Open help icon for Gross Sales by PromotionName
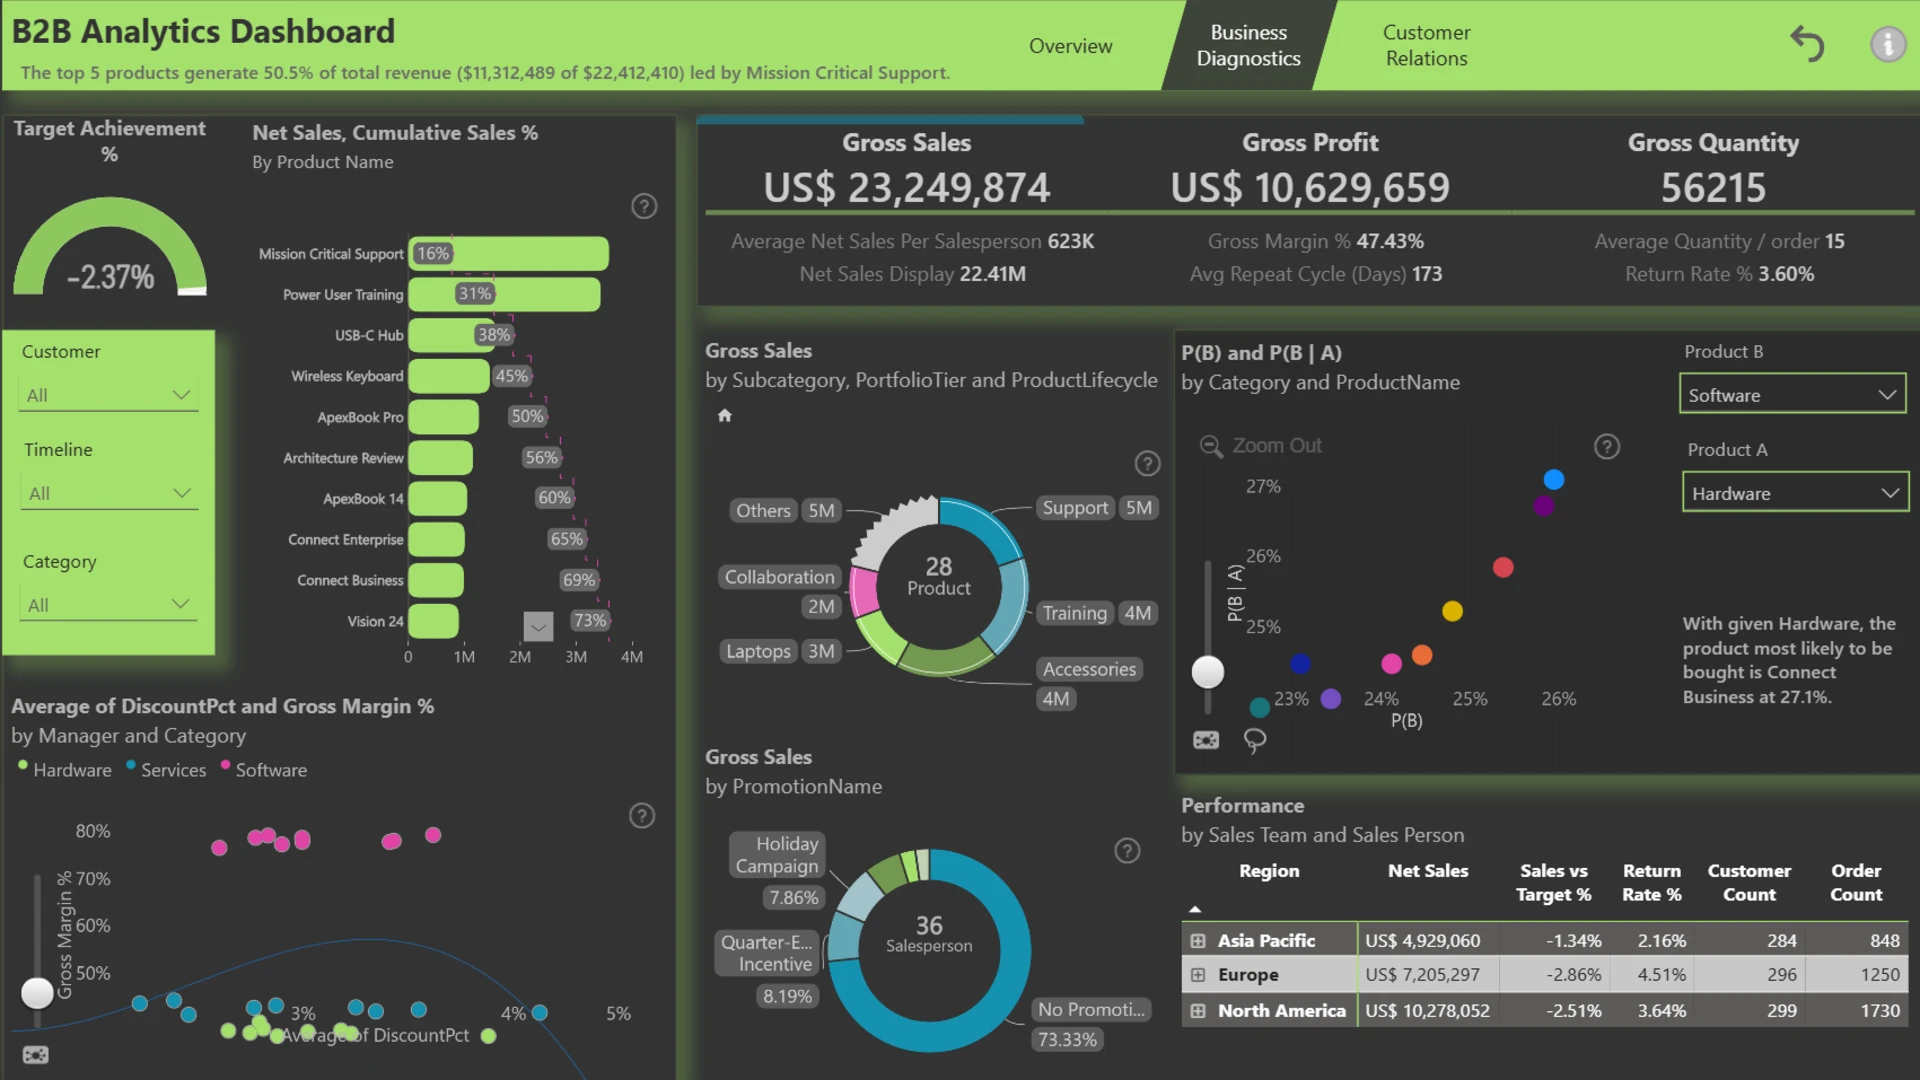Screen dimensions: 1920x1080 pos(1127,850)
